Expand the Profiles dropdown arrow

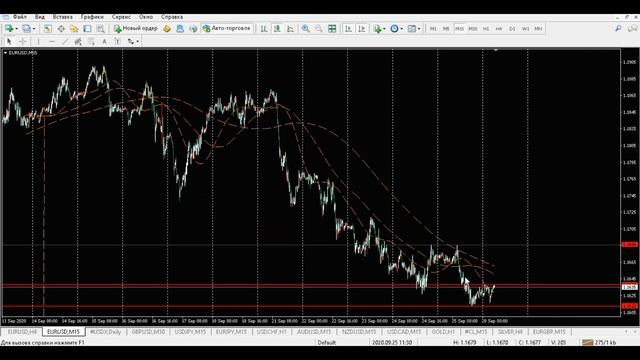34,29
